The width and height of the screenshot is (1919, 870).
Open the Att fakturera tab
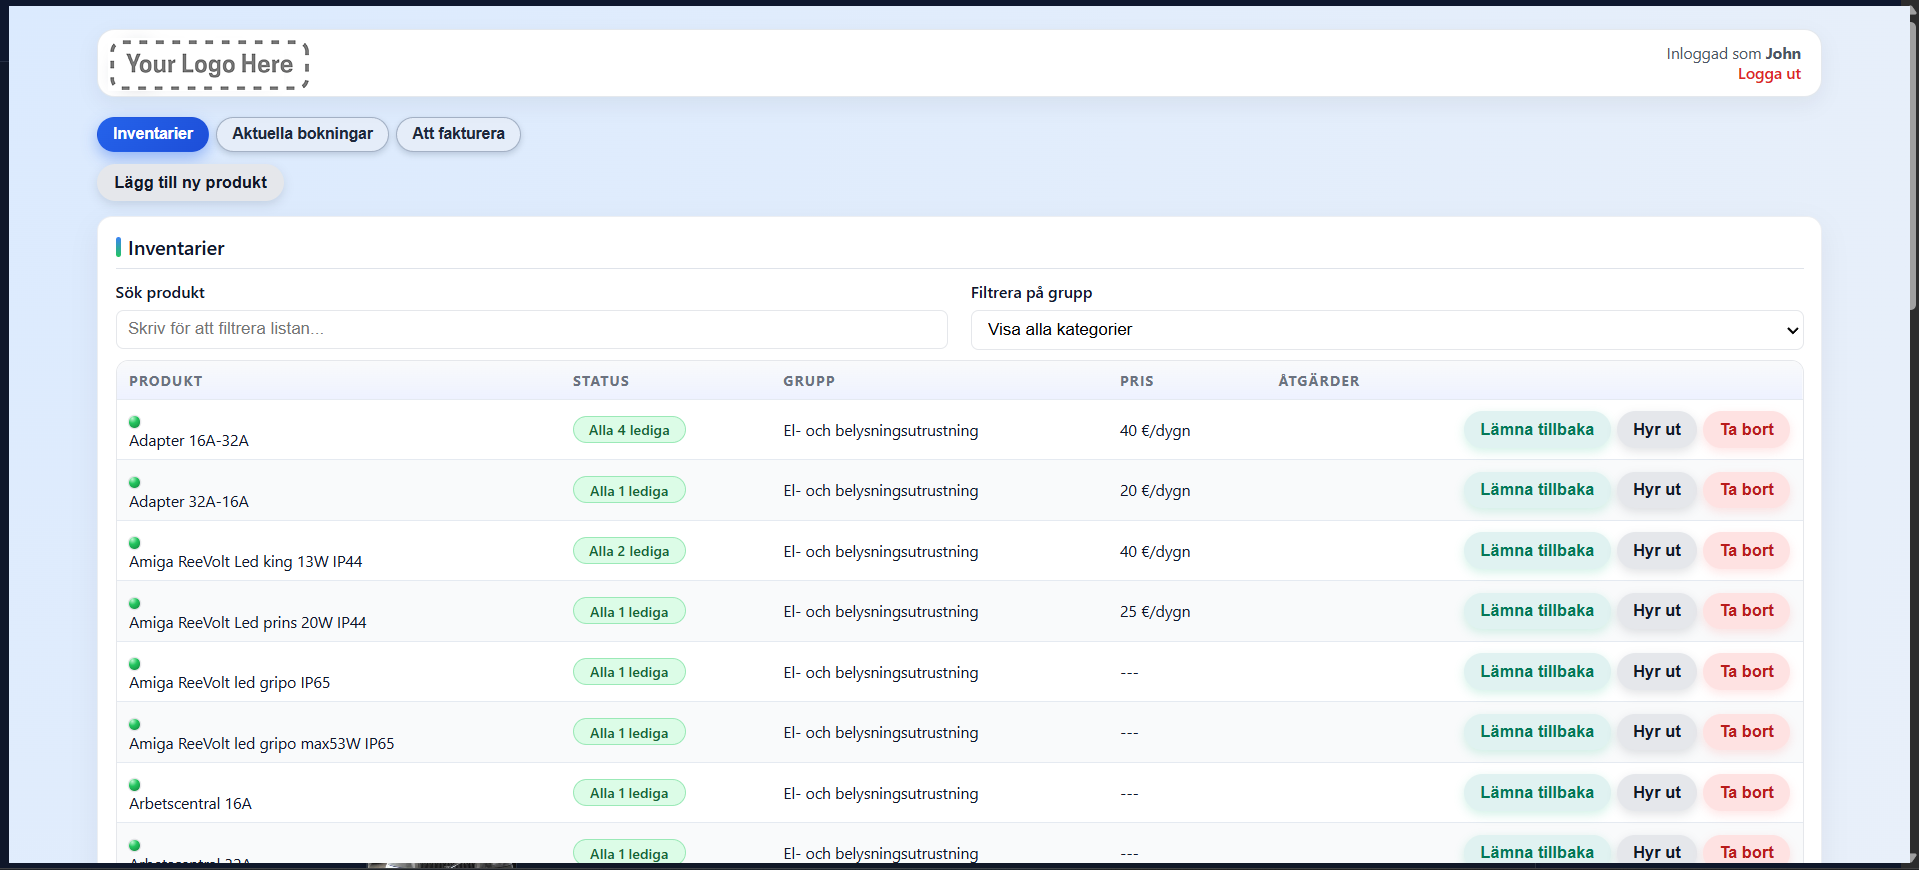click(x=458, y=134)
